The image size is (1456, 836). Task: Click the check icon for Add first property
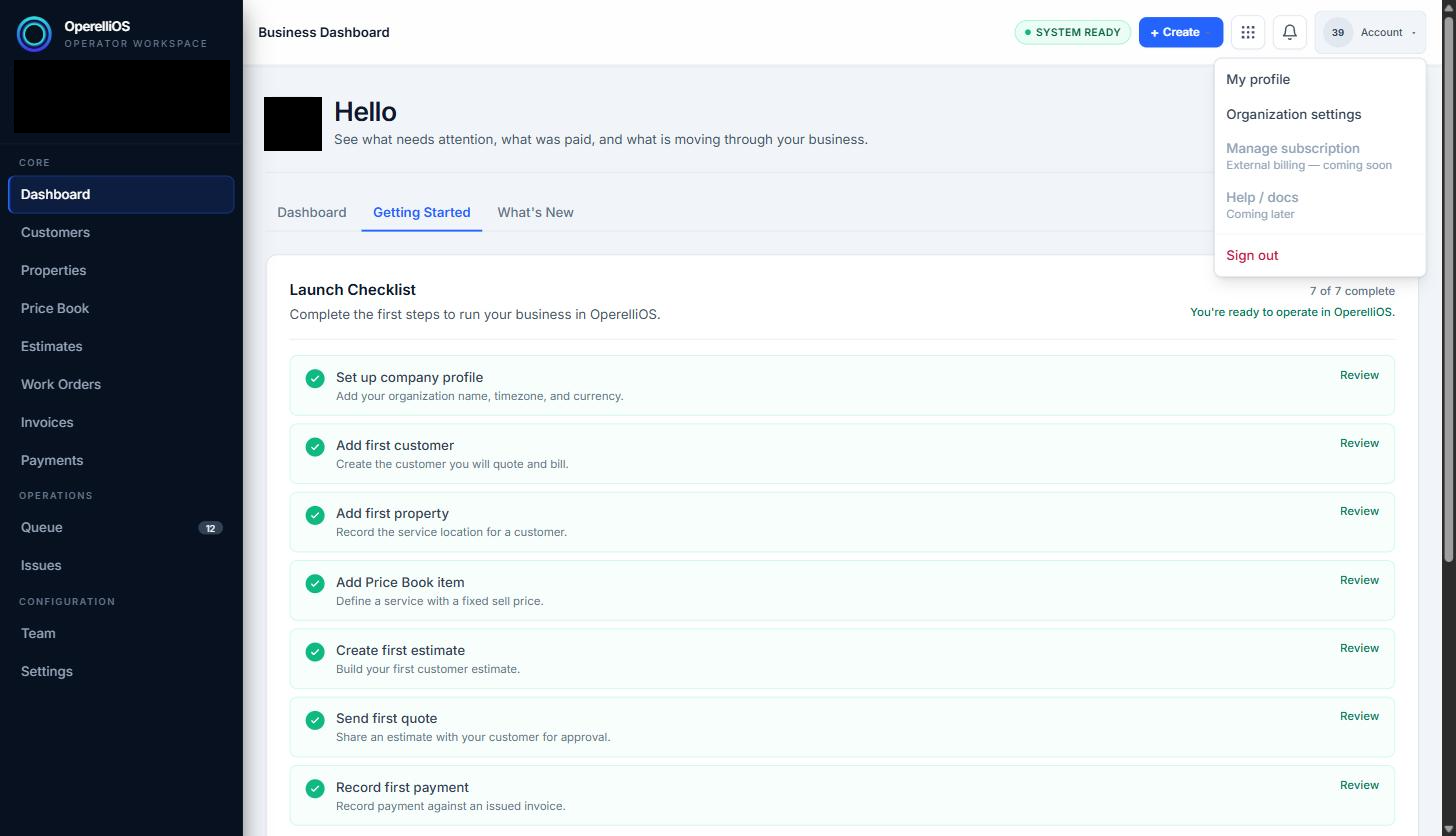point(315,515)
